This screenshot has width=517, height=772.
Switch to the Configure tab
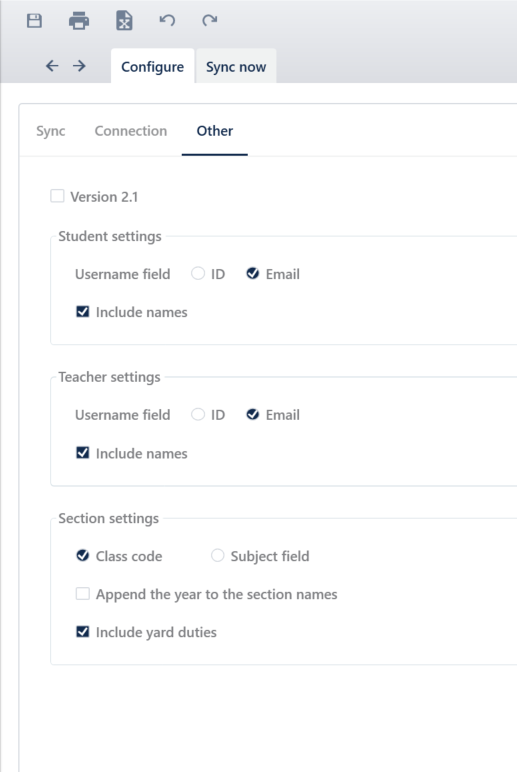[x=153, y=66]
